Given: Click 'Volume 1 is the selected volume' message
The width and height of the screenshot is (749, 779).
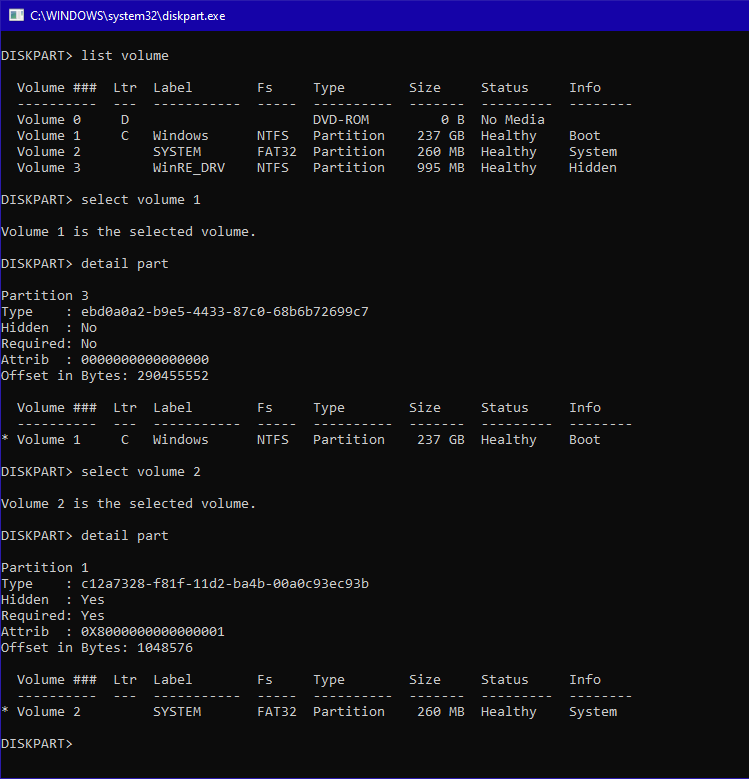Looking at the screenshot, I should click(x=128, y=232).
